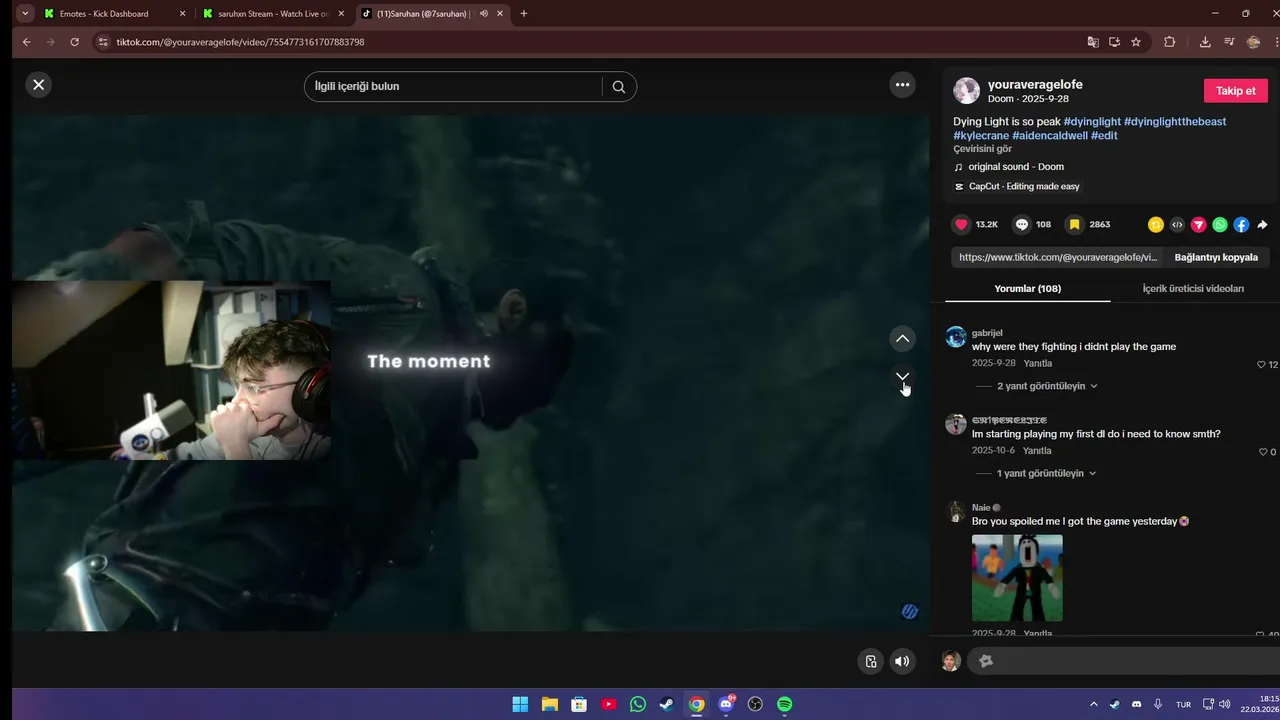Like the video with heart icon
1280x720 pixels.
coord(962,225)
